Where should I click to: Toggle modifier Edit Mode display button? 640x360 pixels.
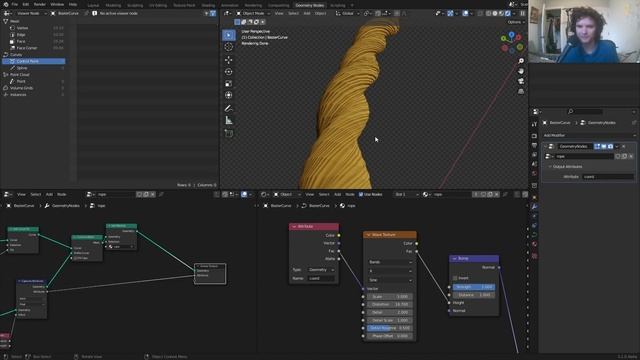coord(597,146)
